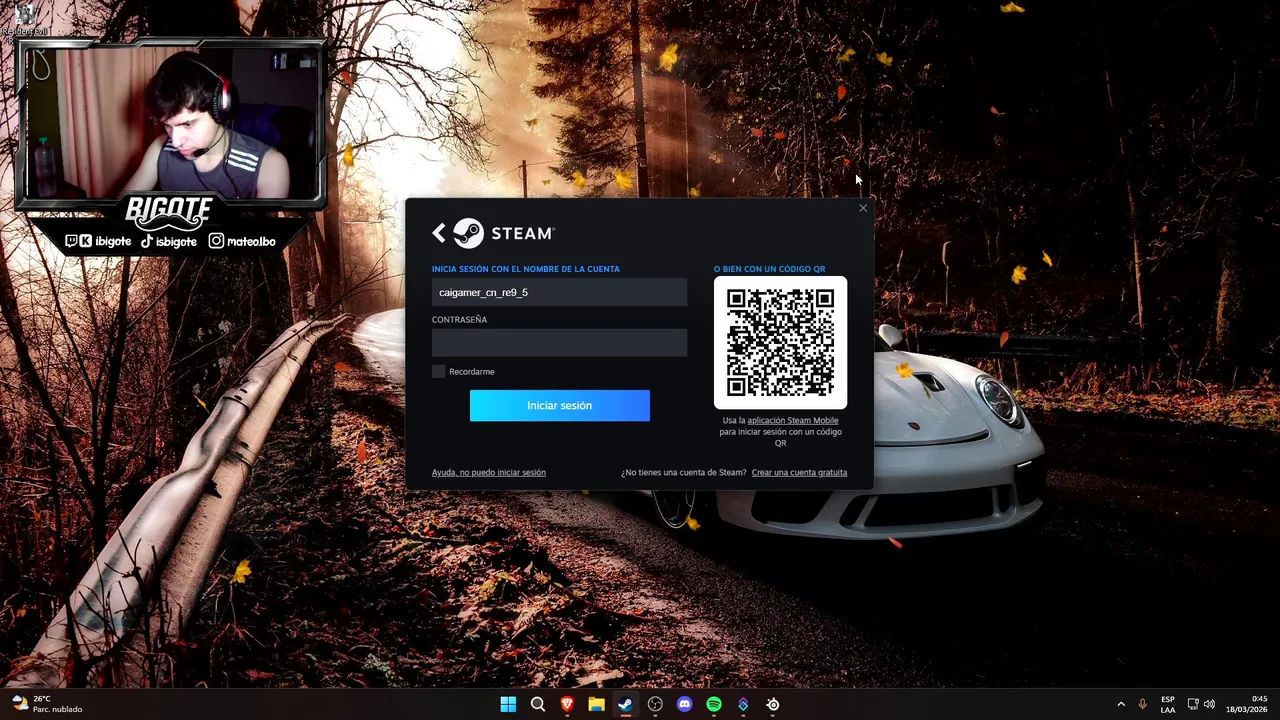The image size is (1280, 720).
Task: Open File Explorer from taskbar
Action: 596,704
